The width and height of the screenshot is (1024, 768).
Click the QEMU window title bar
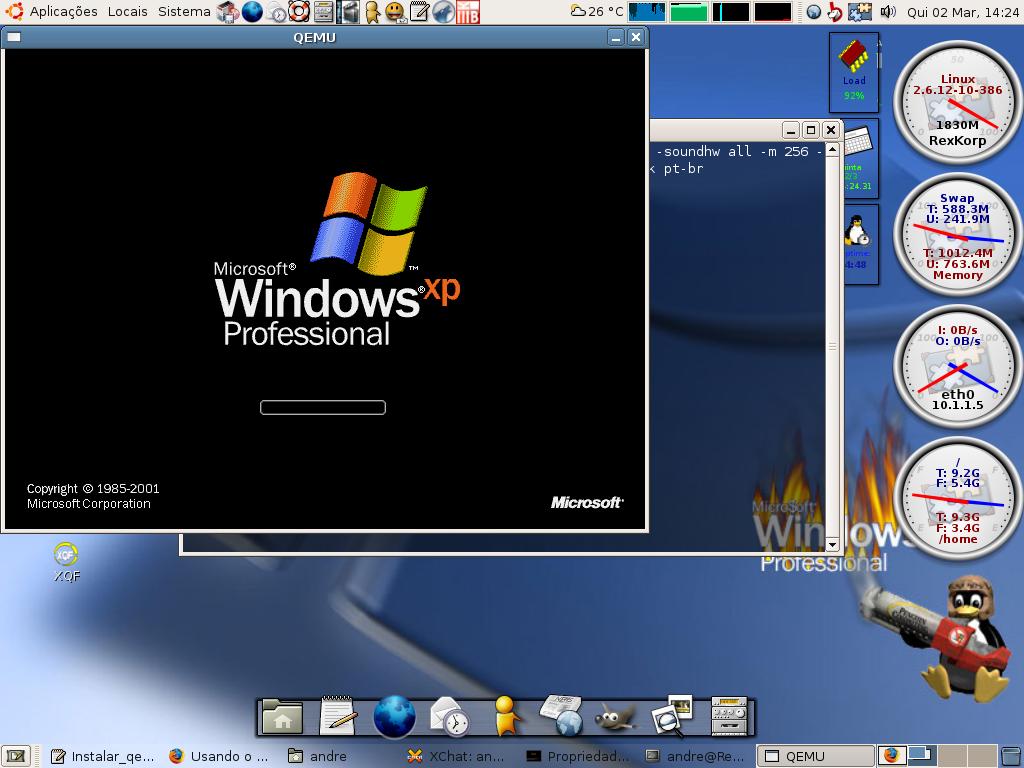[314, 37]
